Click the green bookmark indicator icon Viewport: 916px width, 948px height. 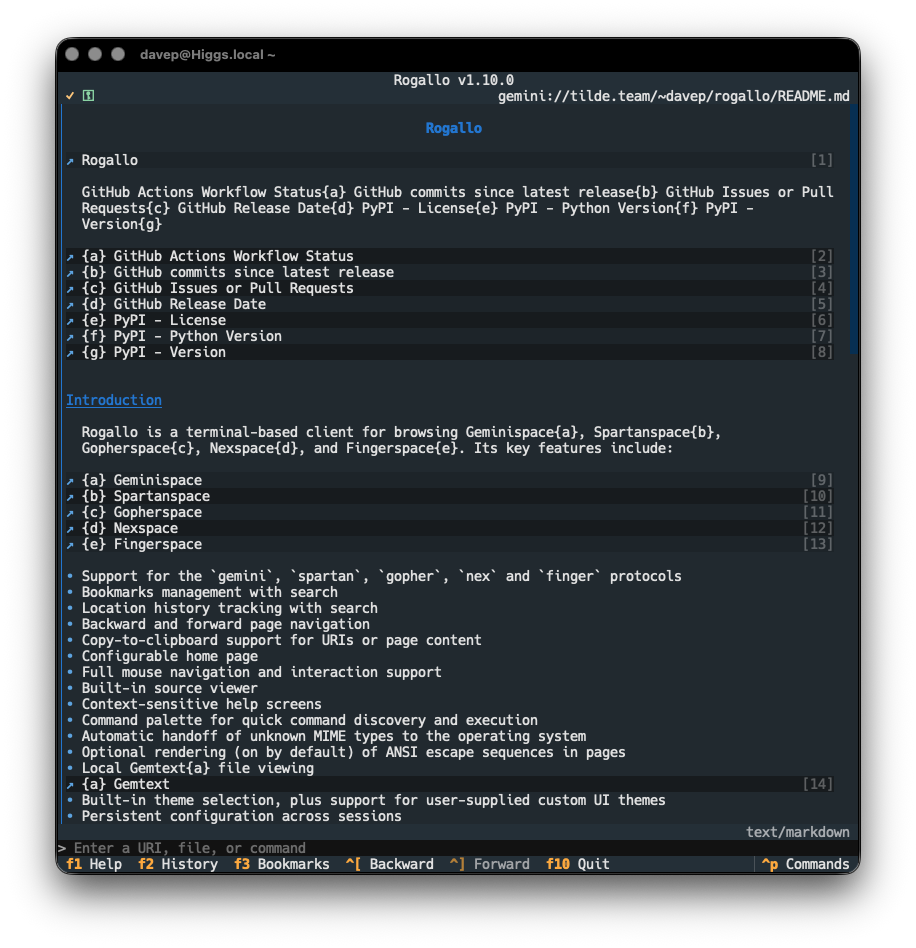click(x=88, y=96)
